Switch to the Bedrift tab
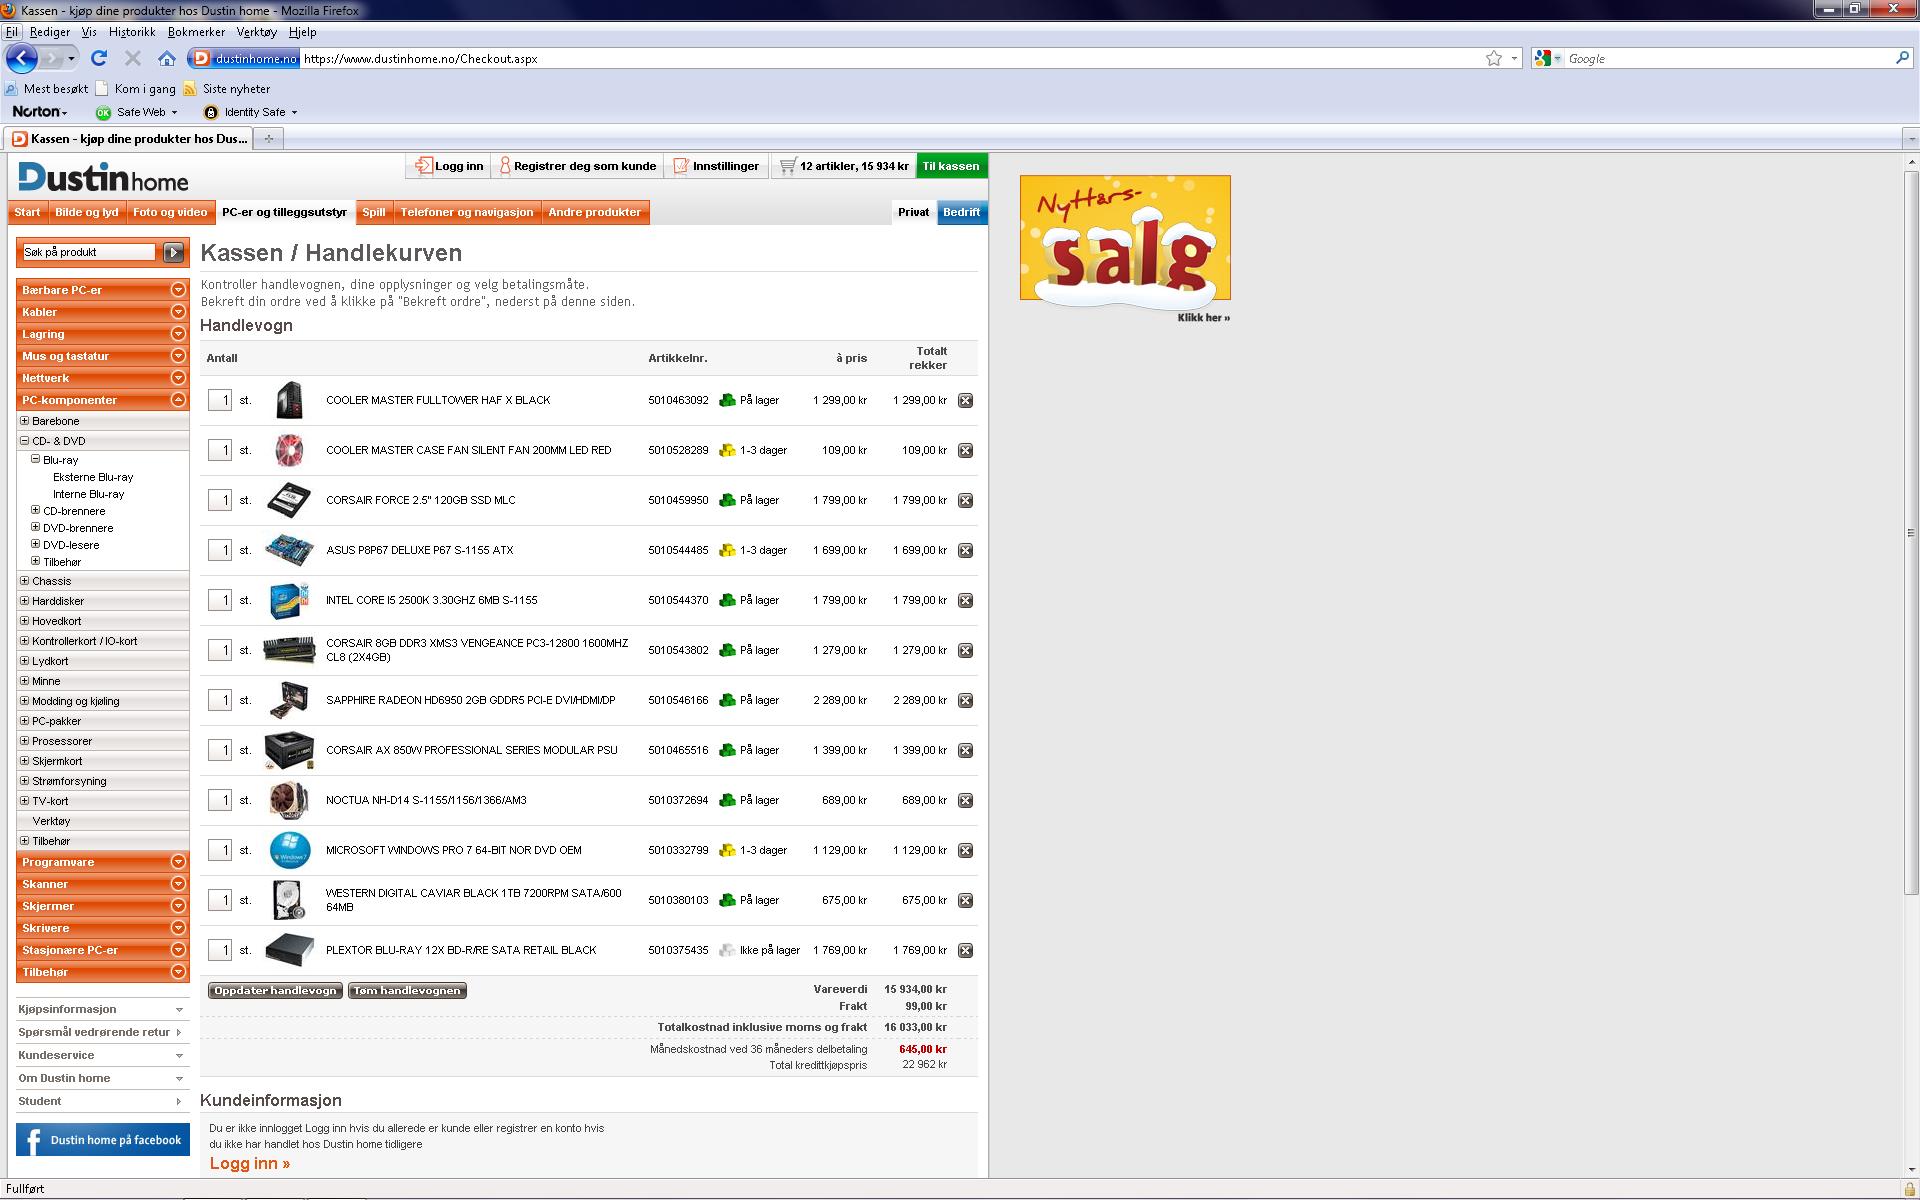Screen dimensions: 1920x1200 click(962, 212)
